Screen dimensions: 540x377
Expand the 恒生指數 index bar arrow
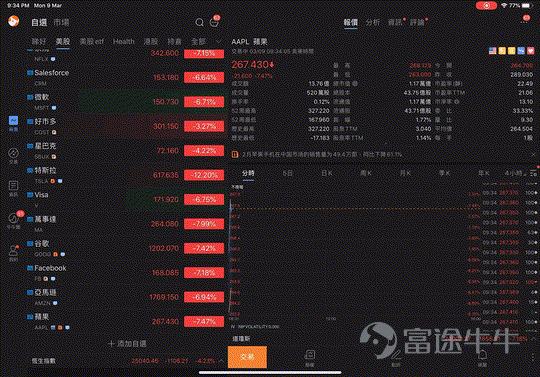(x=221, y=361)
